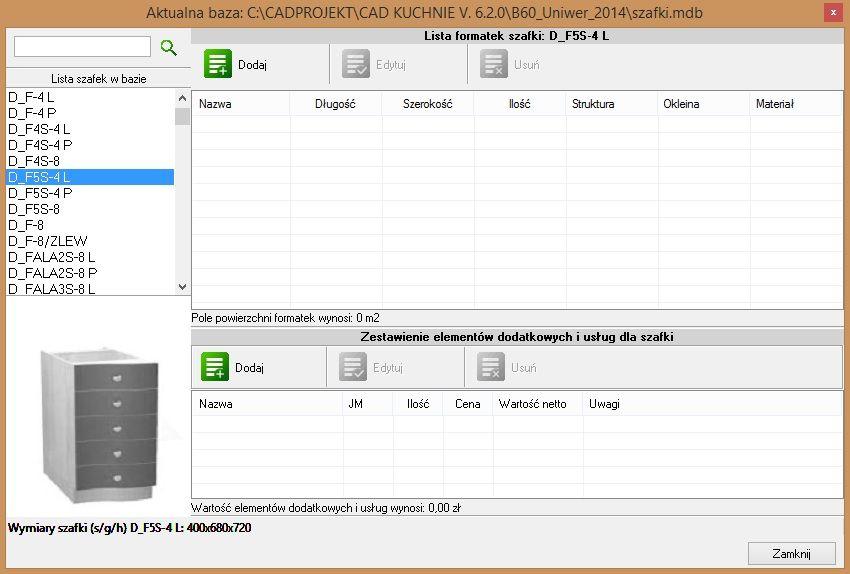This screenshot has width=850, height=574.
Task: Select D_F5S-4 P in cabinet list
Action: pyautogui.click(x=90, y=193)
